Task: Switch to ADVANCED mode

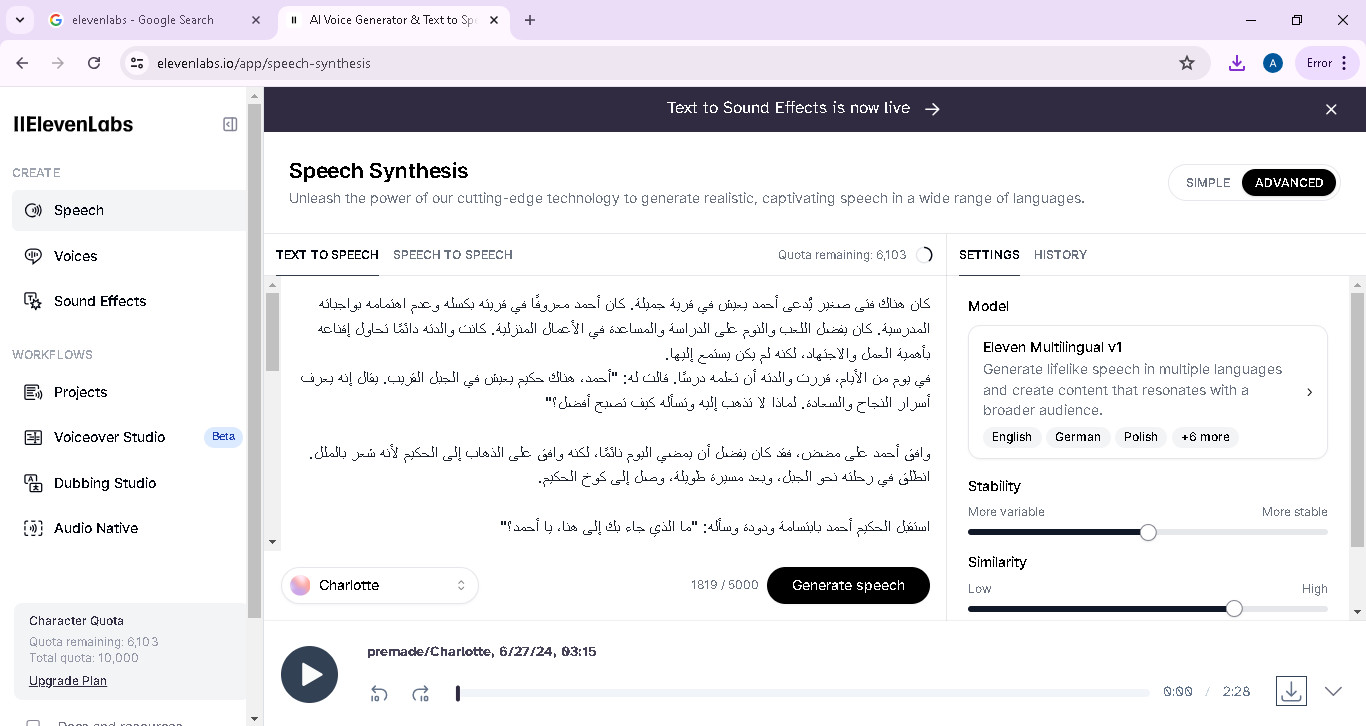Action: tap(1288, 183)
